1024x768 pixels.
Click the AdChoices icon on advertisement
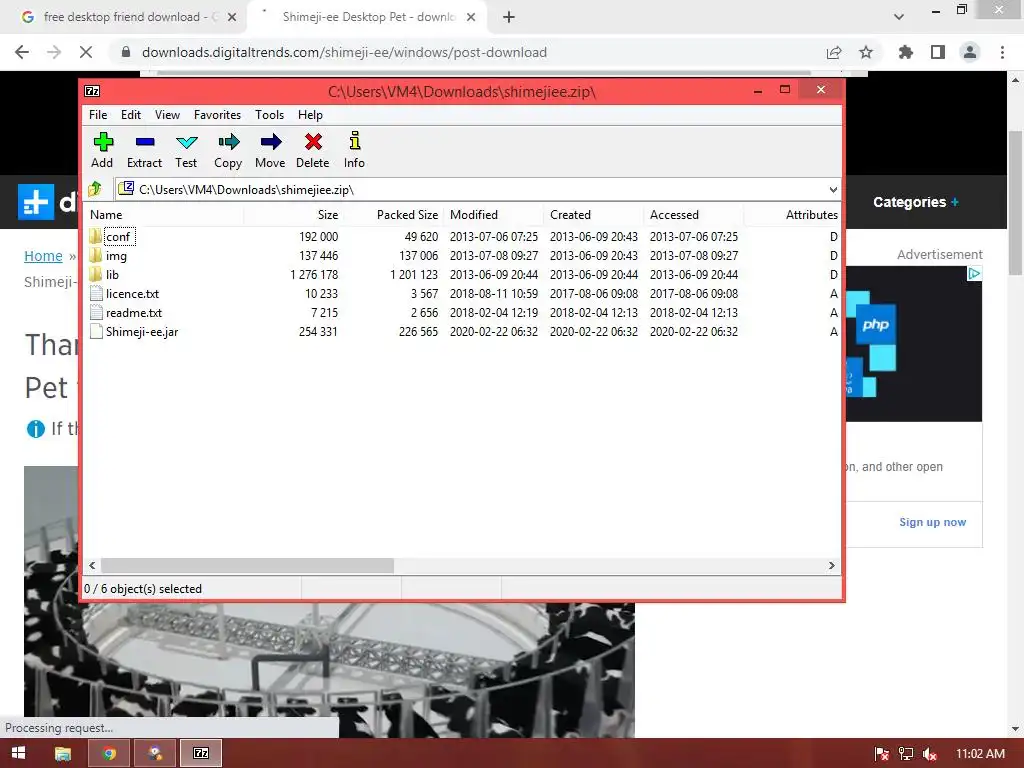point(974,274)
